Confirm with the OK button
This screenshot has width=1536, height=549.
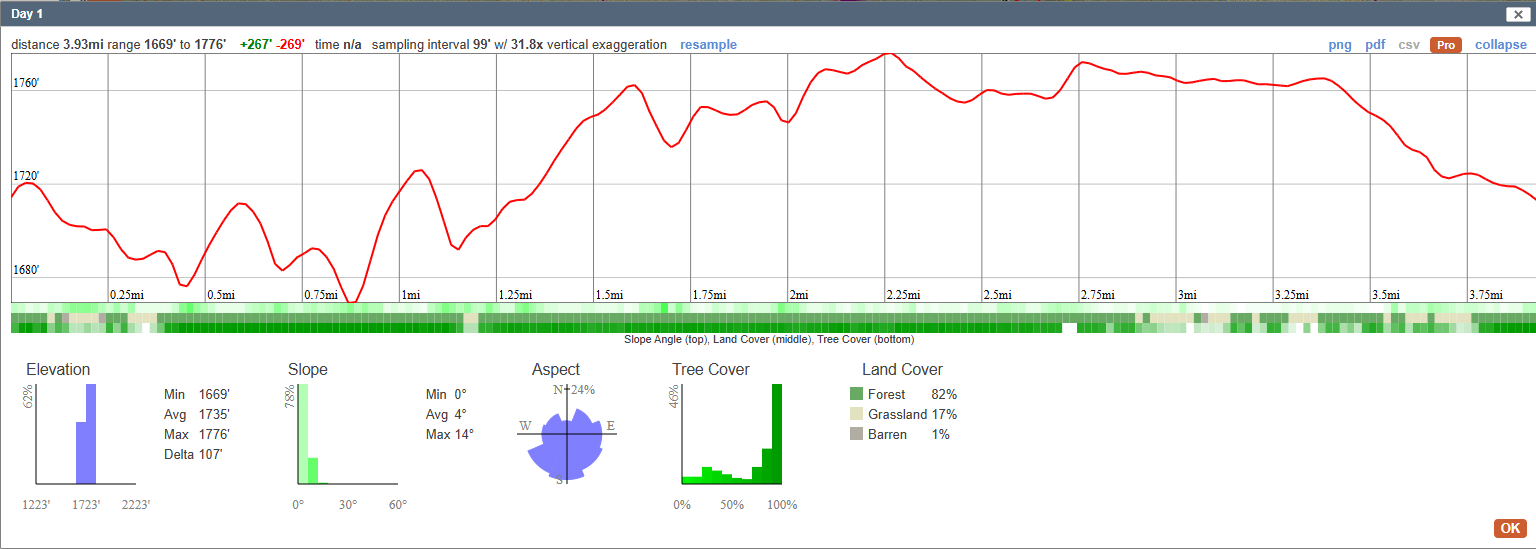[1510, 528]
